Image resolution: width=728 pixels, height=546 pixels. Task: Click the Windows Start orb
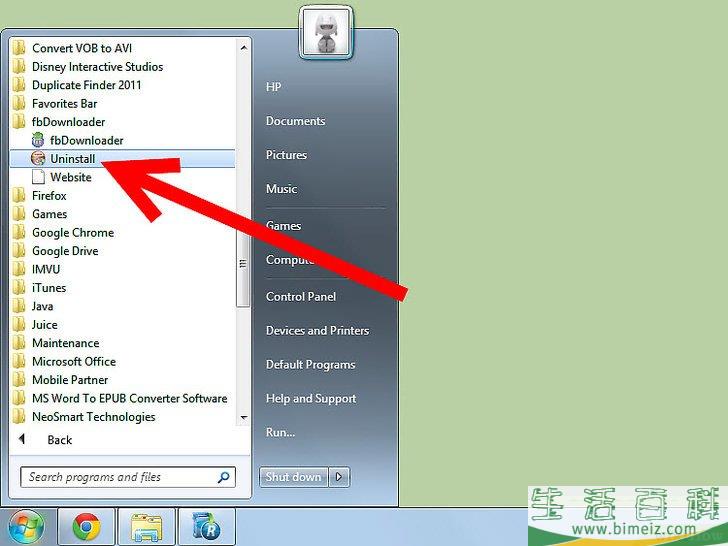tap(26, 526)
